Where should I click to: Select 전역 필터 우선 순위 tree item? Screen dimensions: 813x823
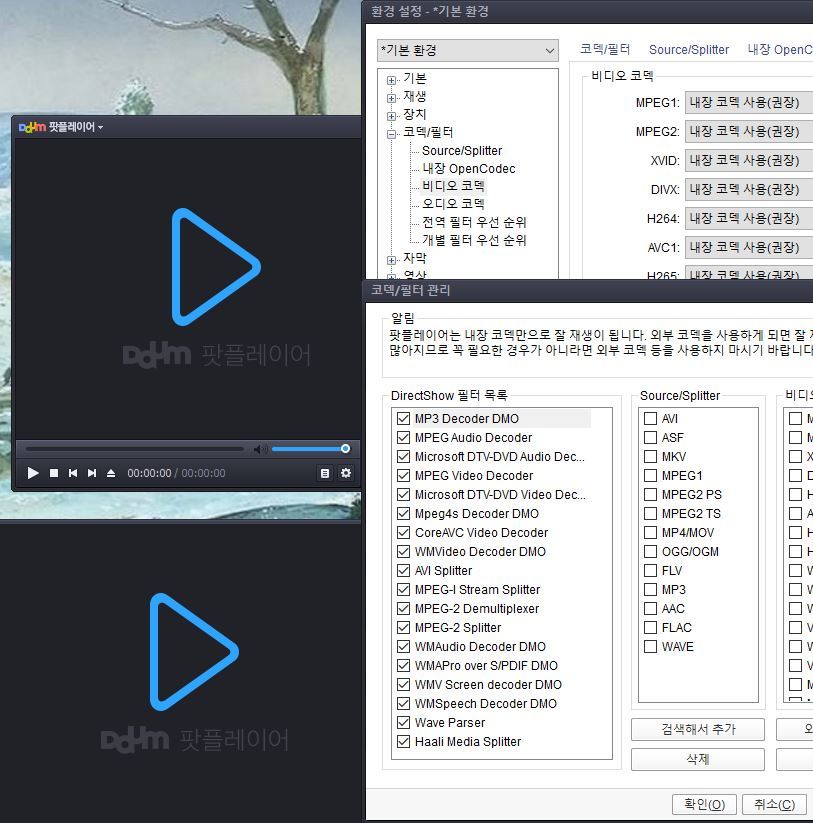coord(474,222)
